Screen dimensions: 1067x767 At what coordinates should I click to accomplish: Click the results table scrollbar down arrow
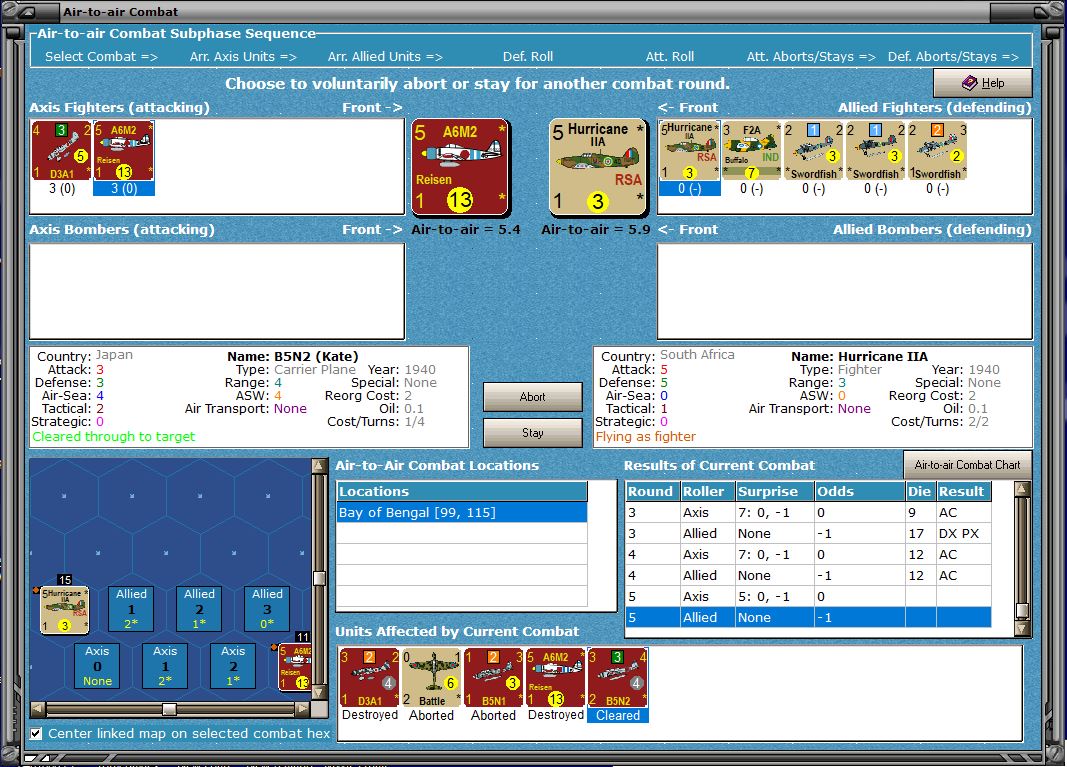pos(1022,628)
